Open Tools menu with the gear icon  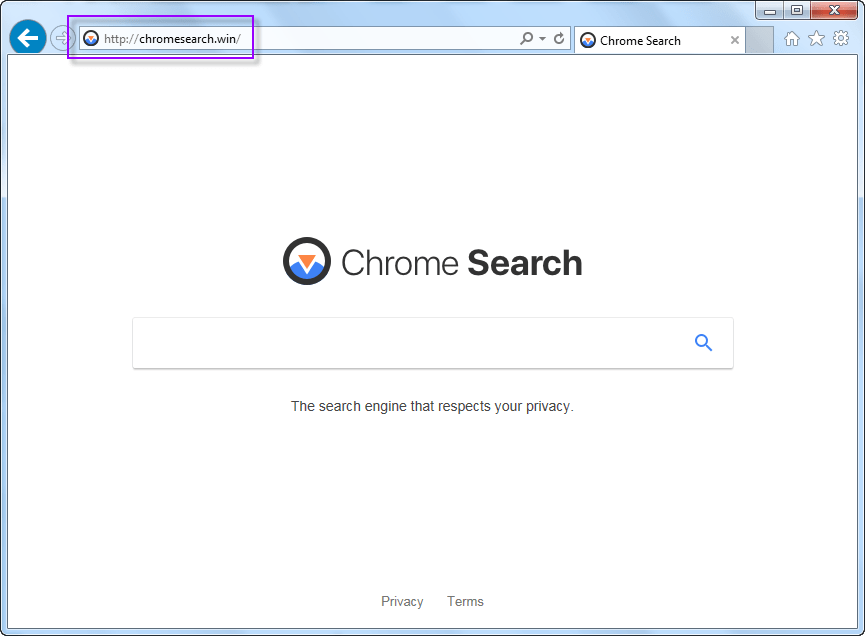(x=841, y=38)
